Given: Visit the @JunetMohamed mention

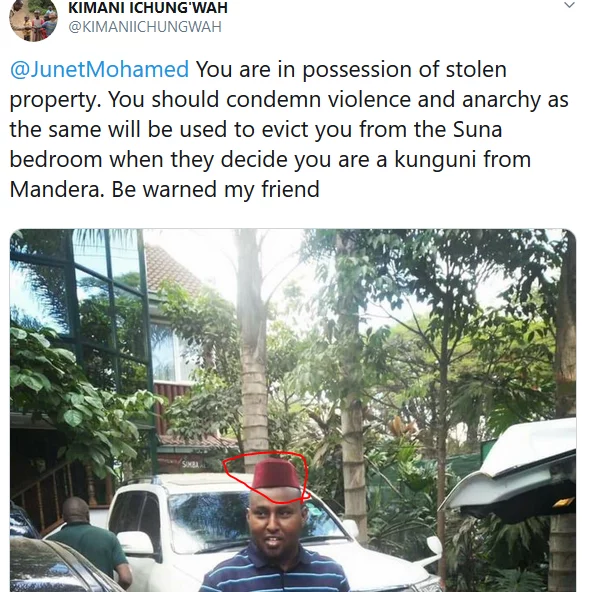Looking at the screenshot, I should pyautogui.click(x=99, y=69).
